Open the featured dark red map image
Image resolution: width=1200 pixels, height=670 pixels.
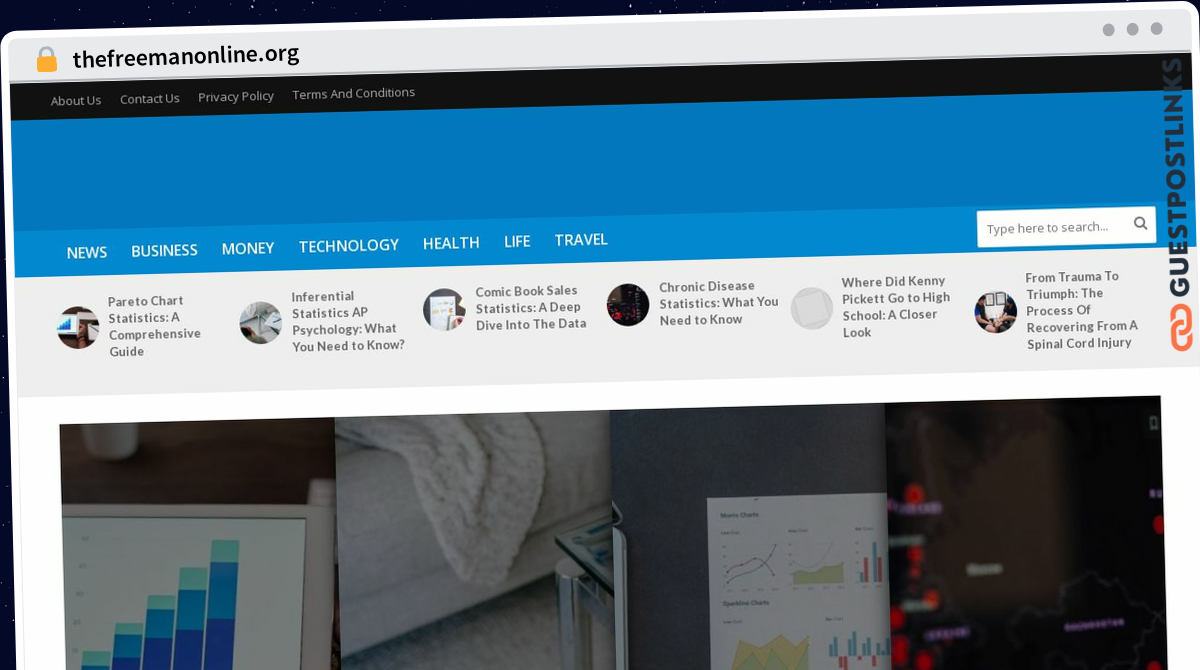coord(1024,533)
